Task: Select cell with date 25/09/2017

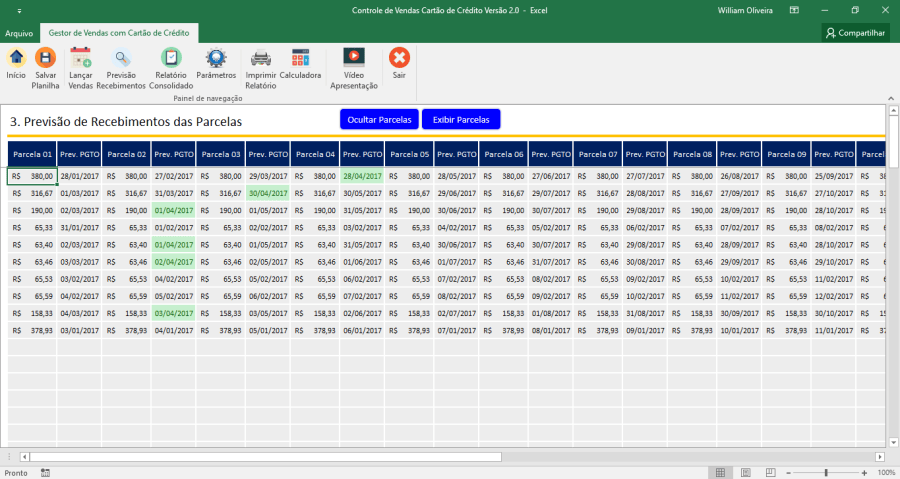Action: click(833, 176)
